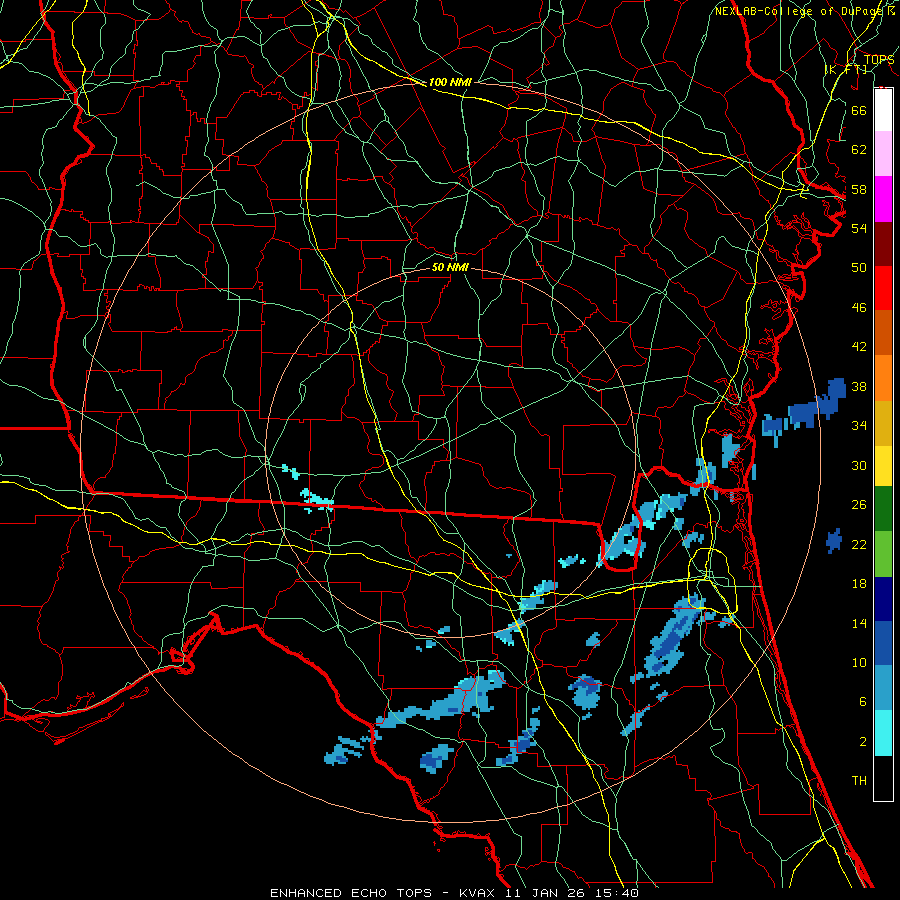900x900 pixels.
Task: Click the 2 value on the legend
Action: 862,742
